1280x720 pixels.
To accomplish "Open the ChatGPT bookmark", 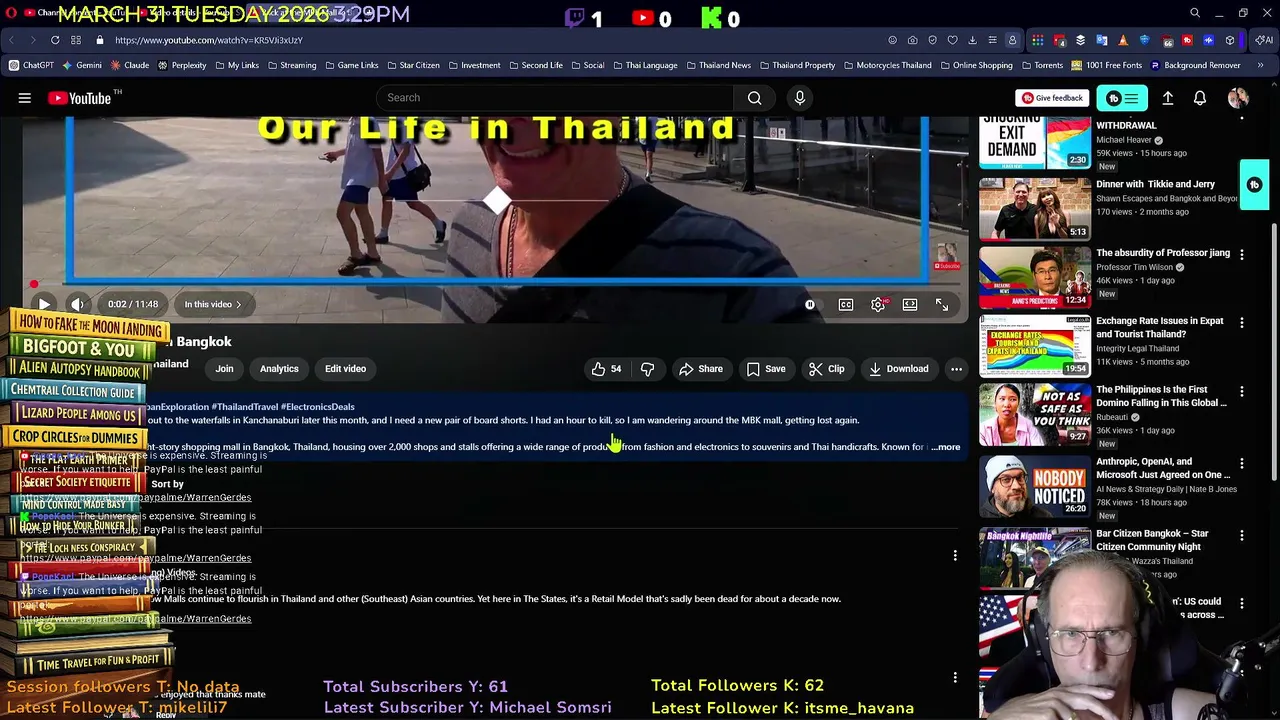I will coord(31,65).
